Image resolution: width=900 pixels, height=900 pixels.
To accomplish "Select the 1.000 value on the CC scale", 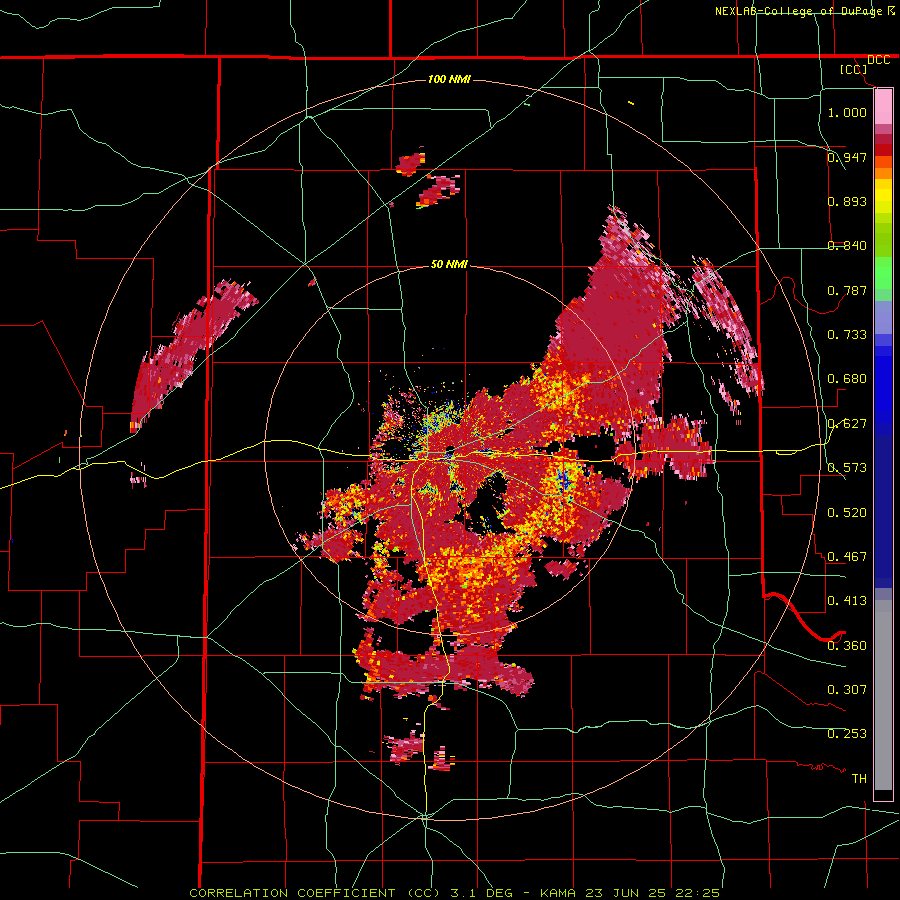I will coord(847,112).
